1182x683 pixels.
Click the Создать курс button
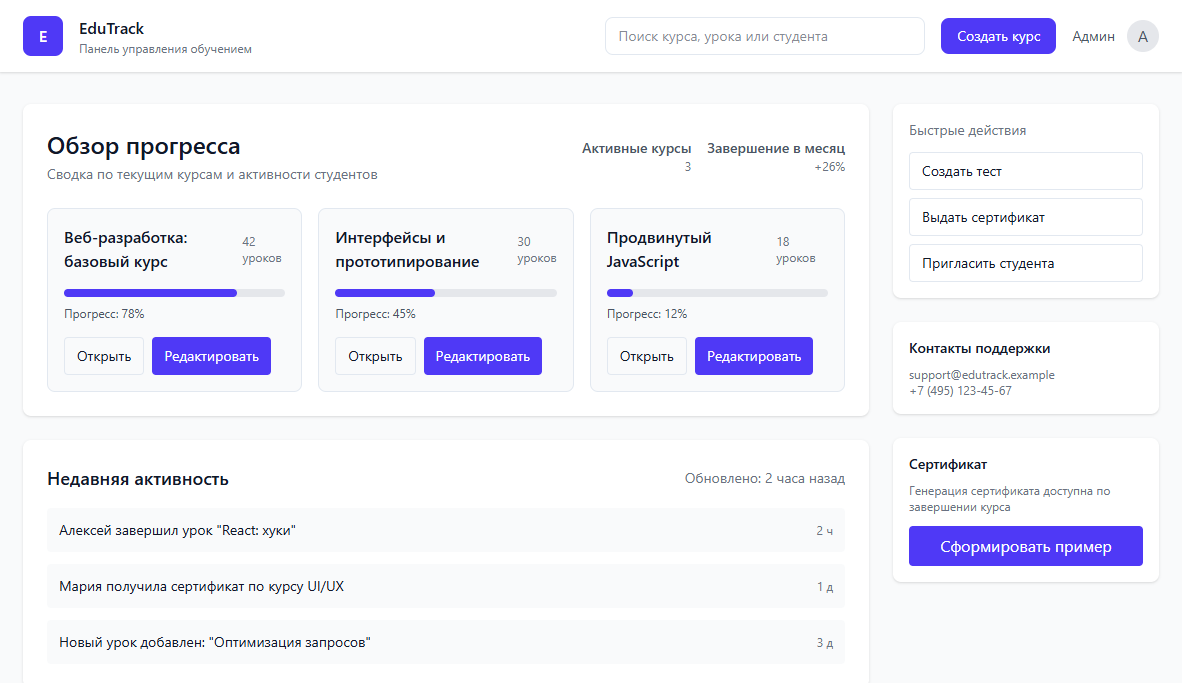coord(997,35)
